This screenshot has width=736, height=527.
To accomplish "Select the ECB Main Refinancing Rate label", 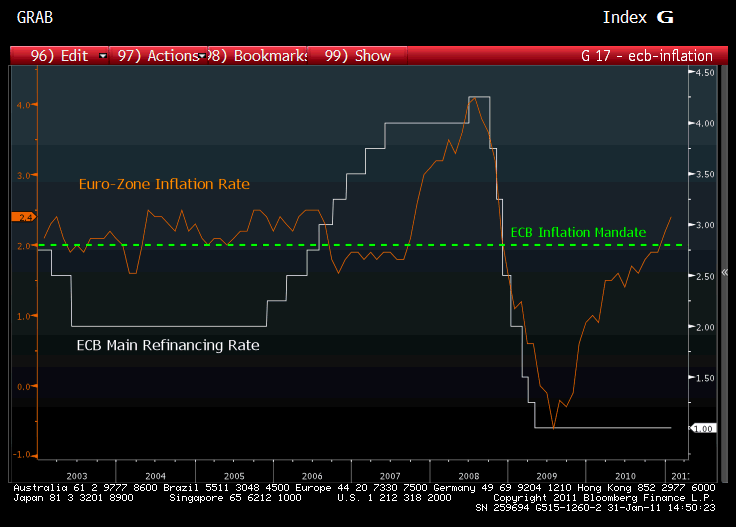I will coord(168,345).
